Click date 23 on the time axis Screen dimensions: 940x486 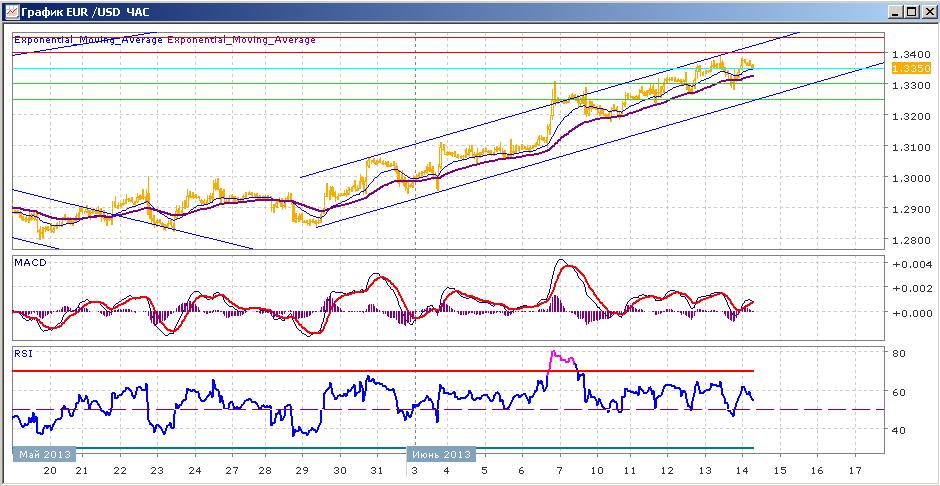(x=157, y=470)
